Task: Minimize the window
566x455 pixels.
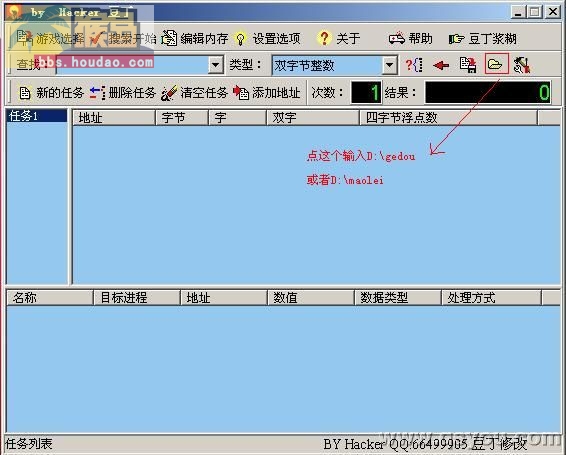Action: 518,12
